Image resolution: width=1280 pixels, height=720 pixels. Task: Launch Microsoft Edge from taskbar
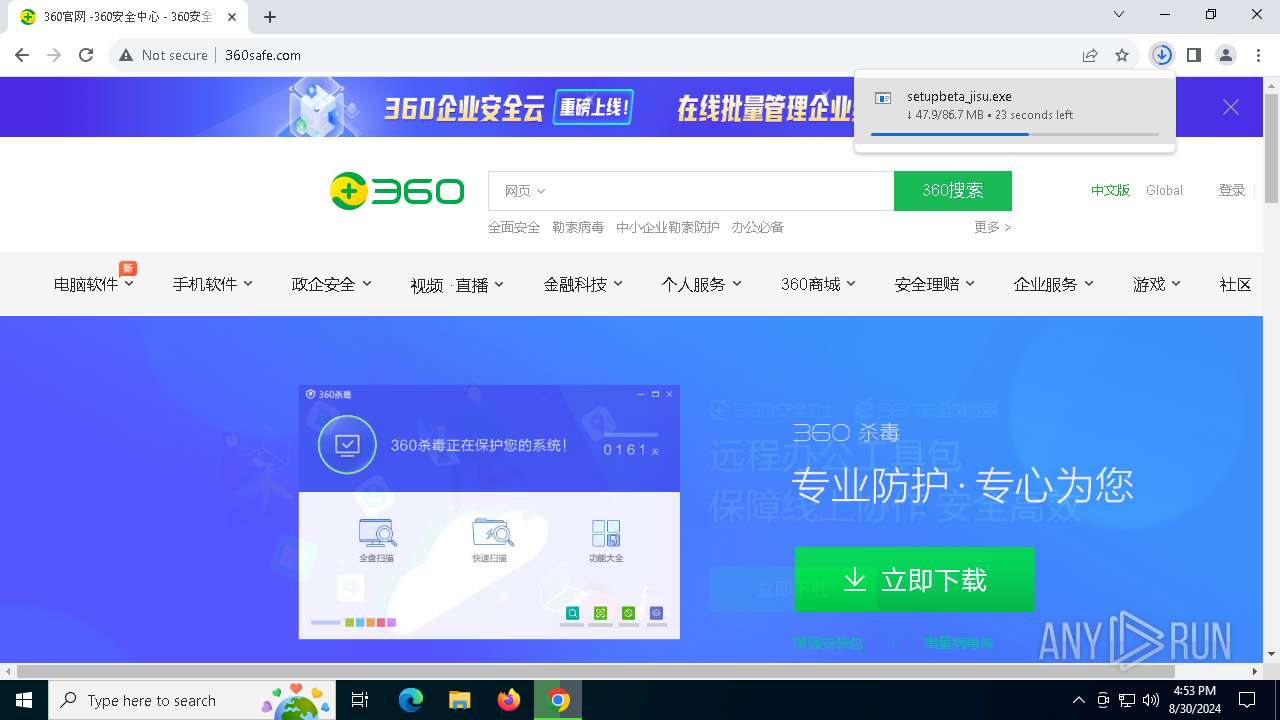tap(410, 700)
